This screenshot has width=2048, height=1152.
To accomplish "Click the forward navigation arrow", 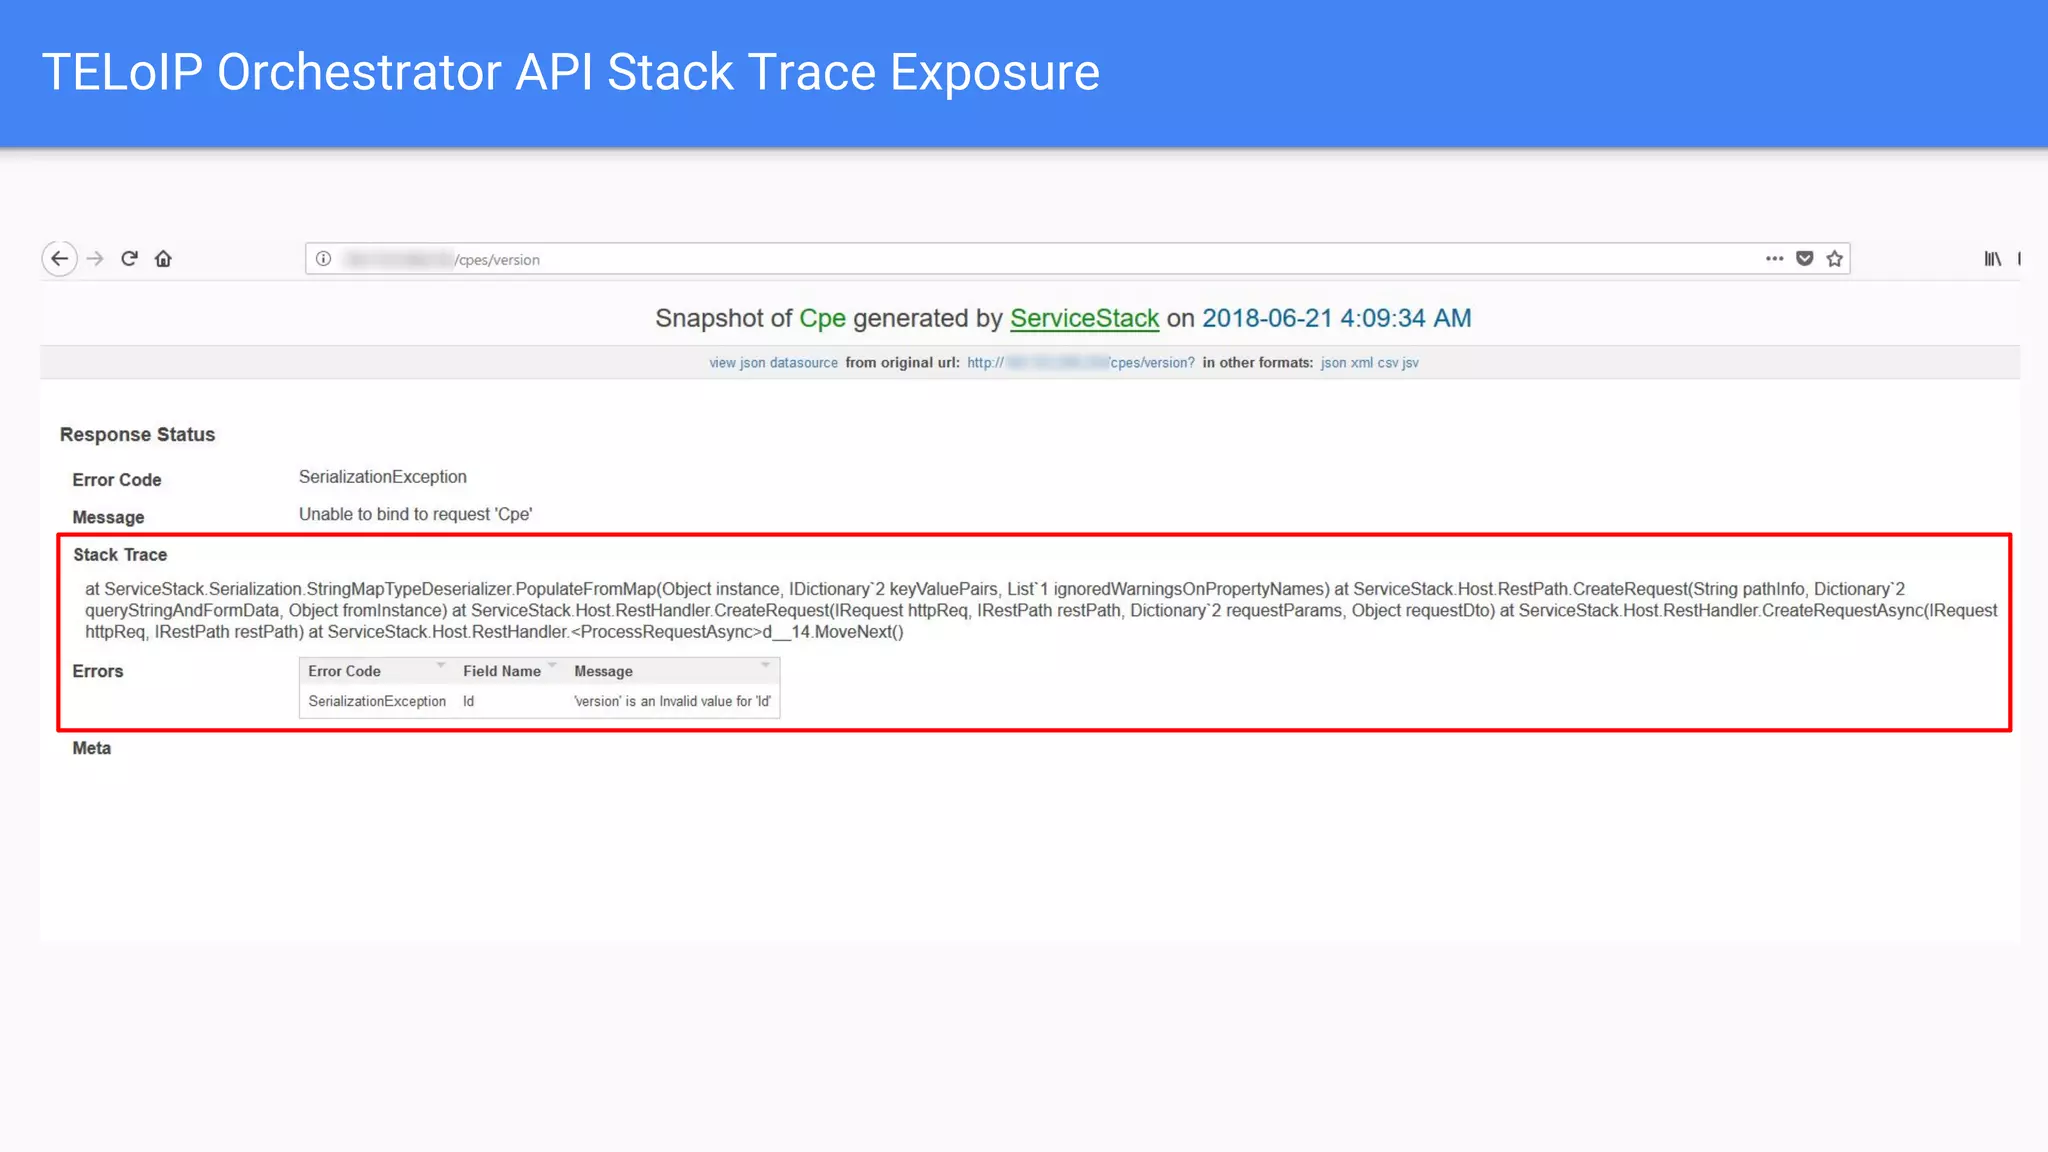I will [95, 259].
